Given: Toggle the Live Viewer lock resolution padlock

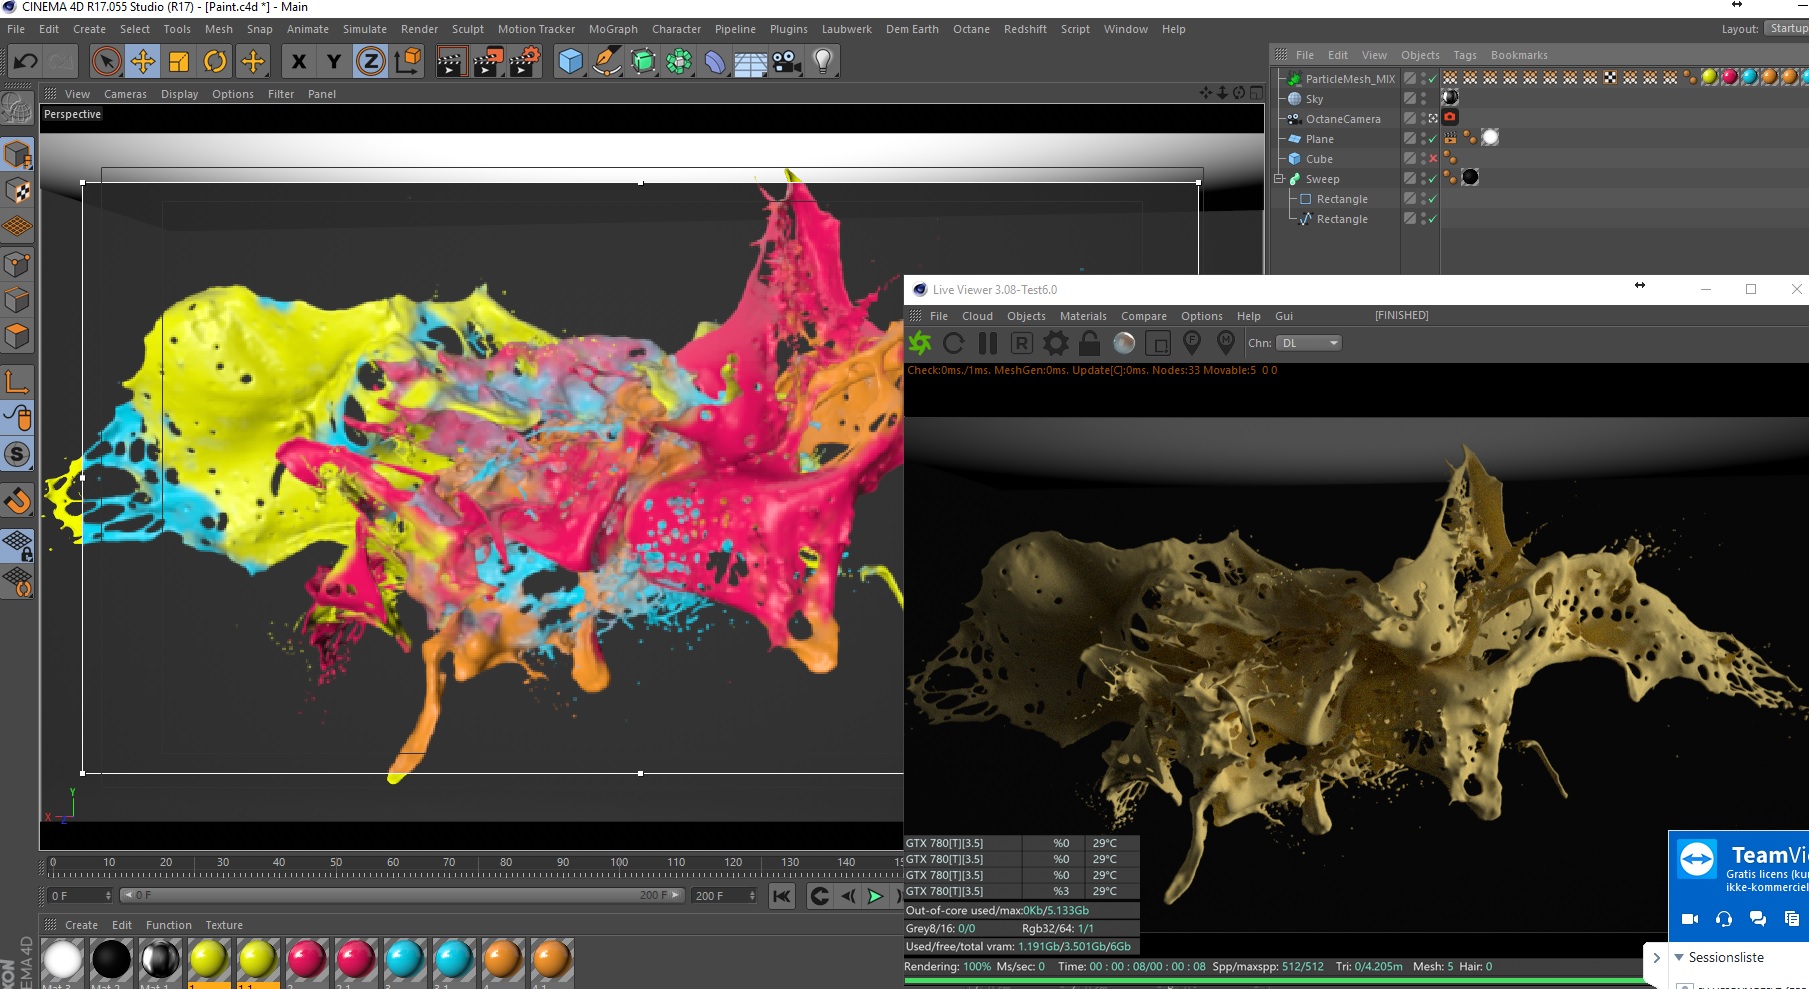Looking at the screenshot, I should click(1090, 343).
